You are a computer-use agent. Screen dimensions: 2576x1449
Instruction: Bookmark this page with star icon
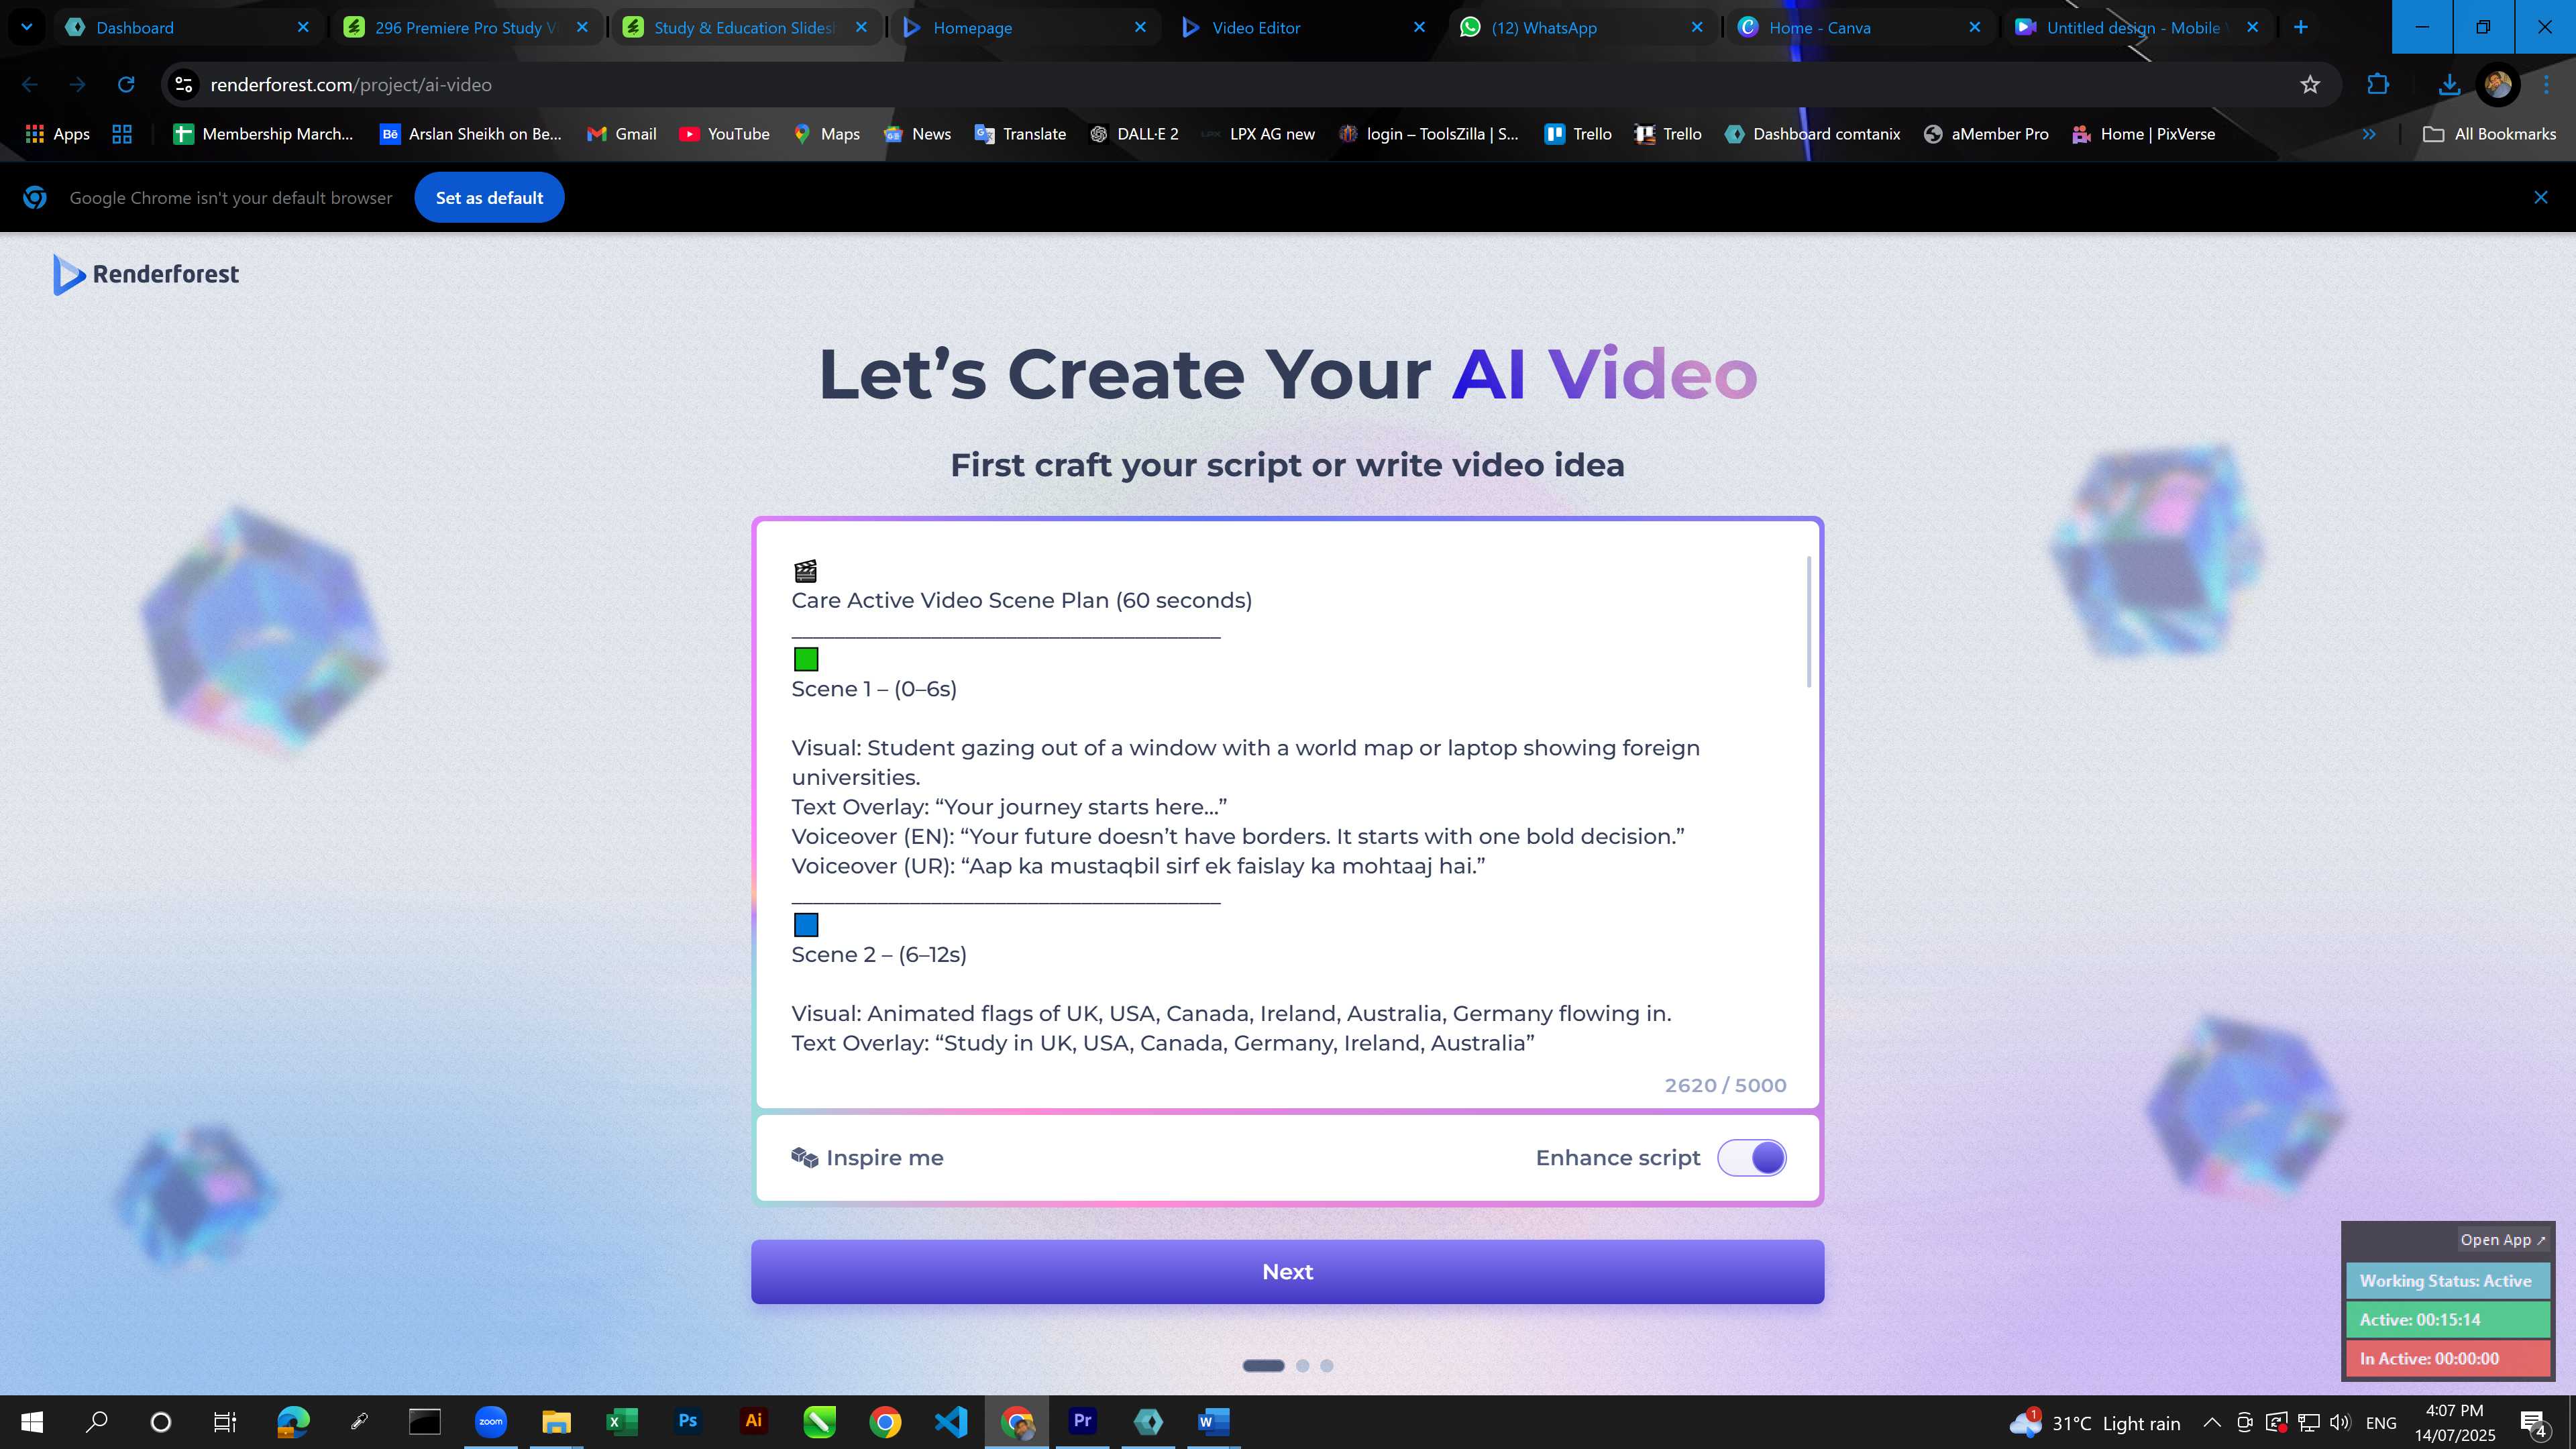click(x=2309, y=85)
